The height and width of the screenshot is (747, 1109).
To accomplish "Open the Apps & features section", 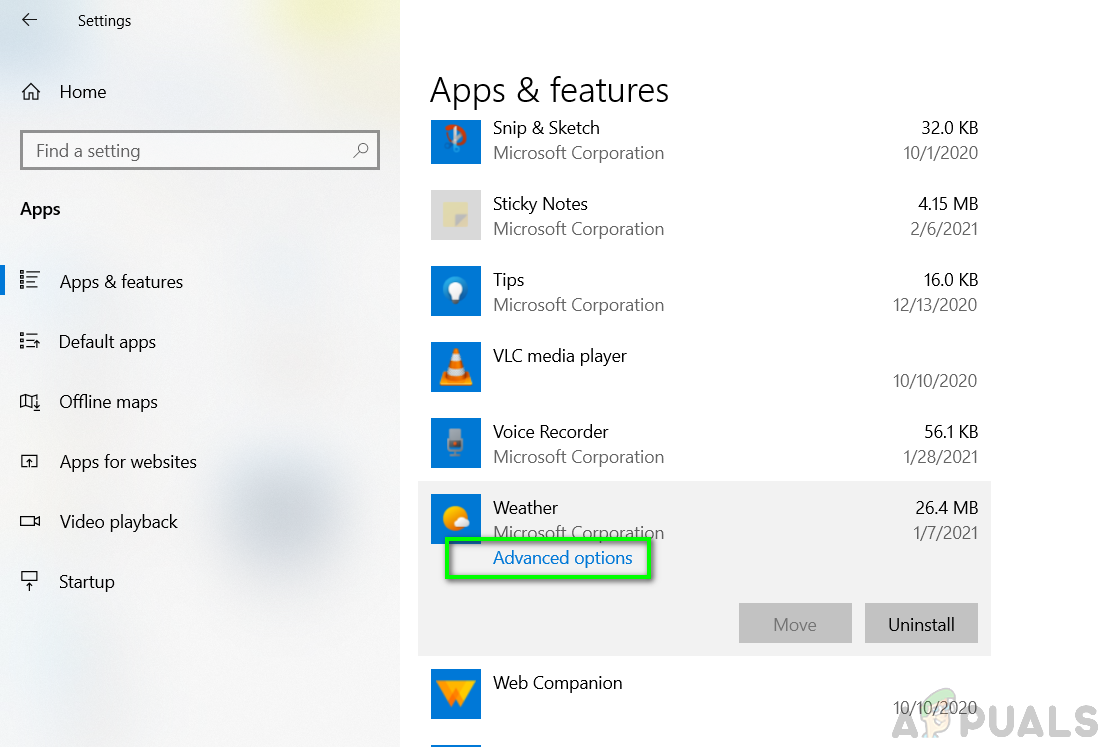I will (121, 282).
